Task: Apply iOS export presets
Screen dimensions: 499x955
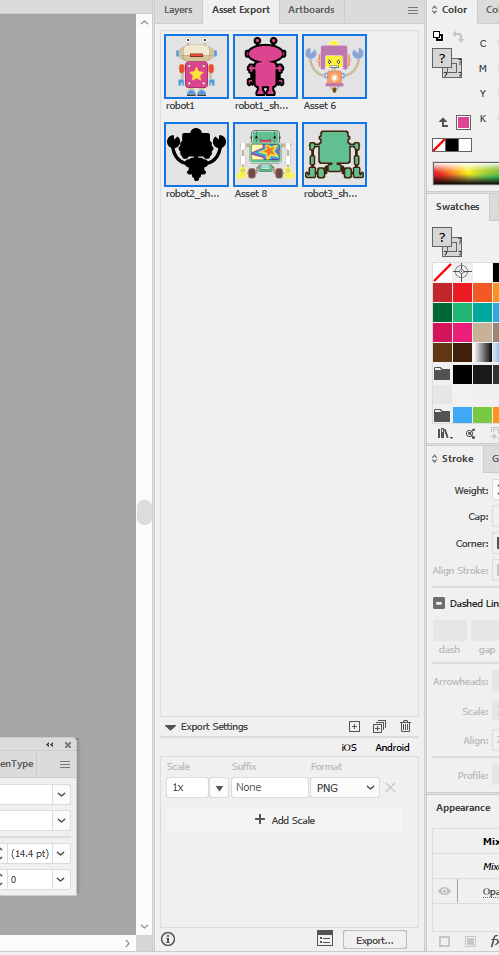Action: (x=349, y=747)
